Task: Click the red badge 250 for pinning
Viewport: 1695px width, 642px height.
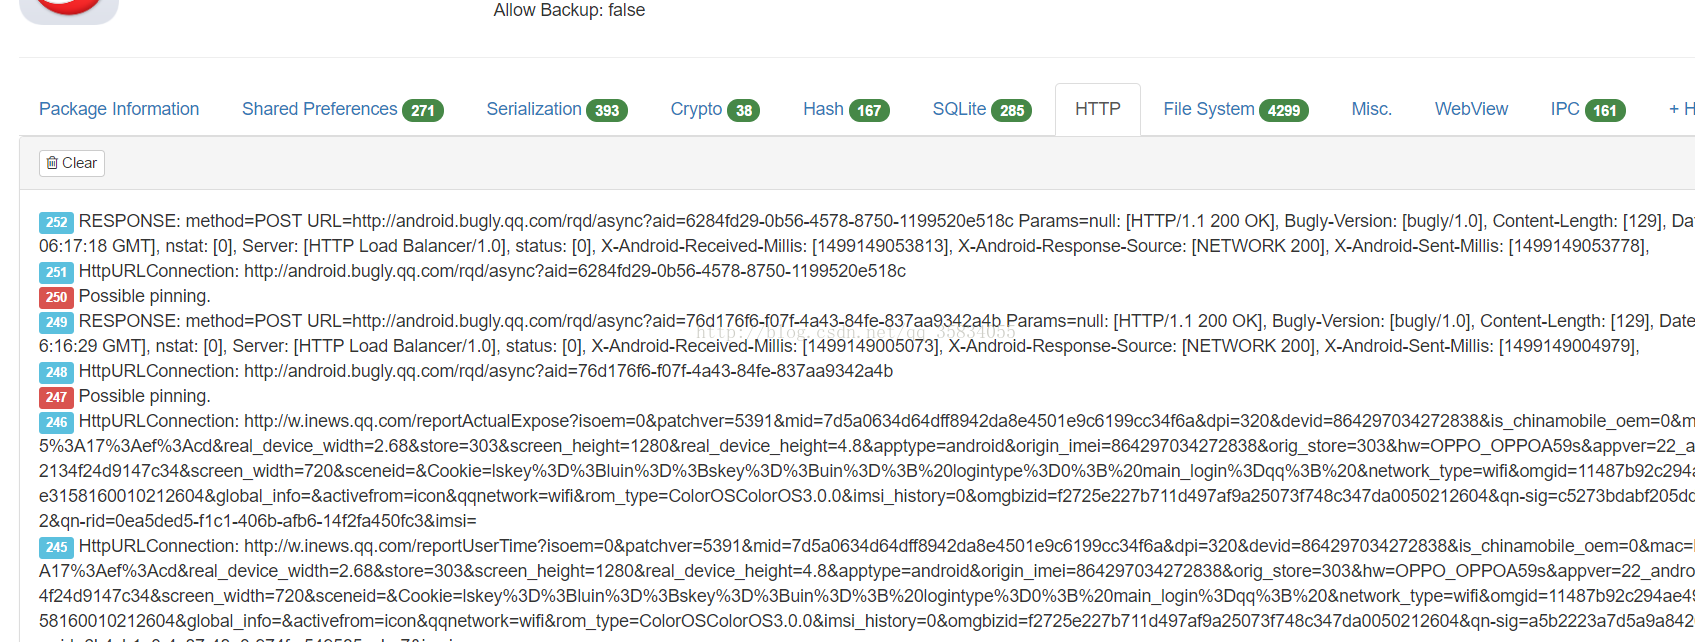Action: (56, 297)
